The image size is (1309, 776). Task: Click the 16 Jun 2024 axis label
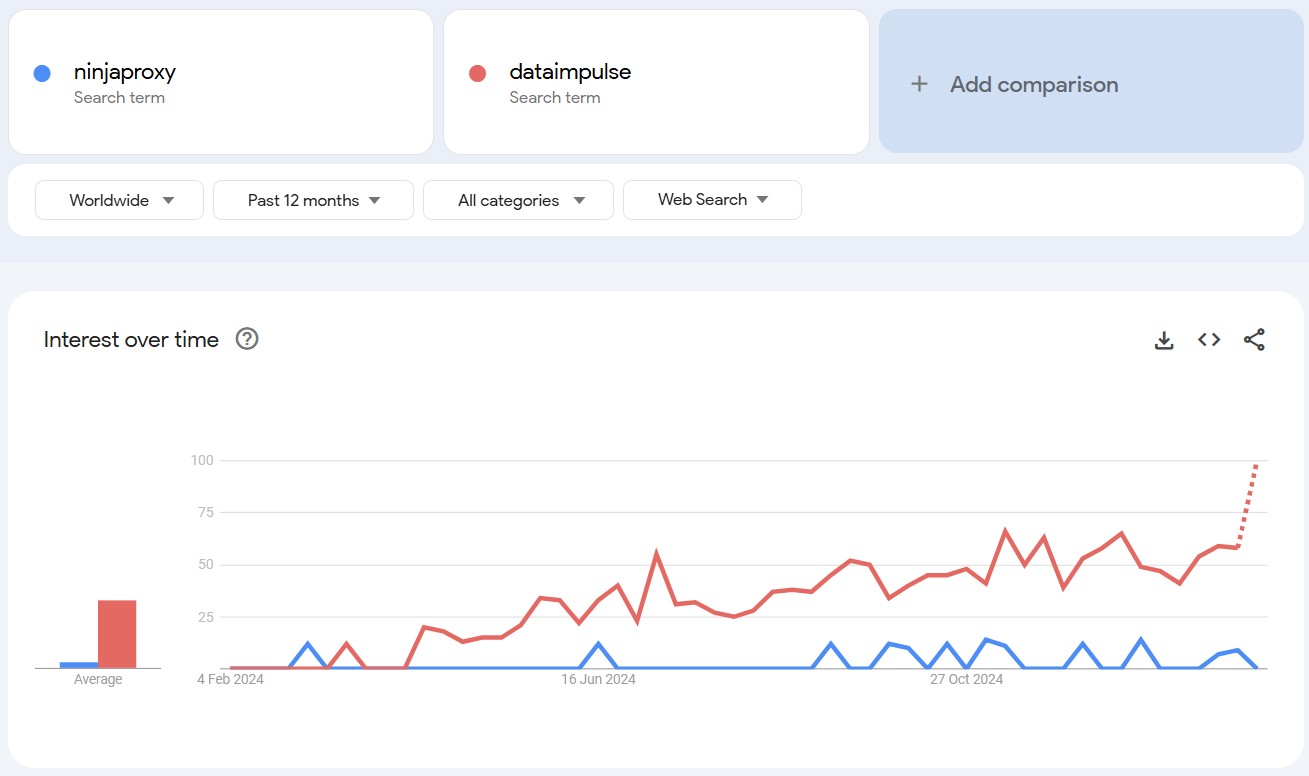[x=598, y=680]
